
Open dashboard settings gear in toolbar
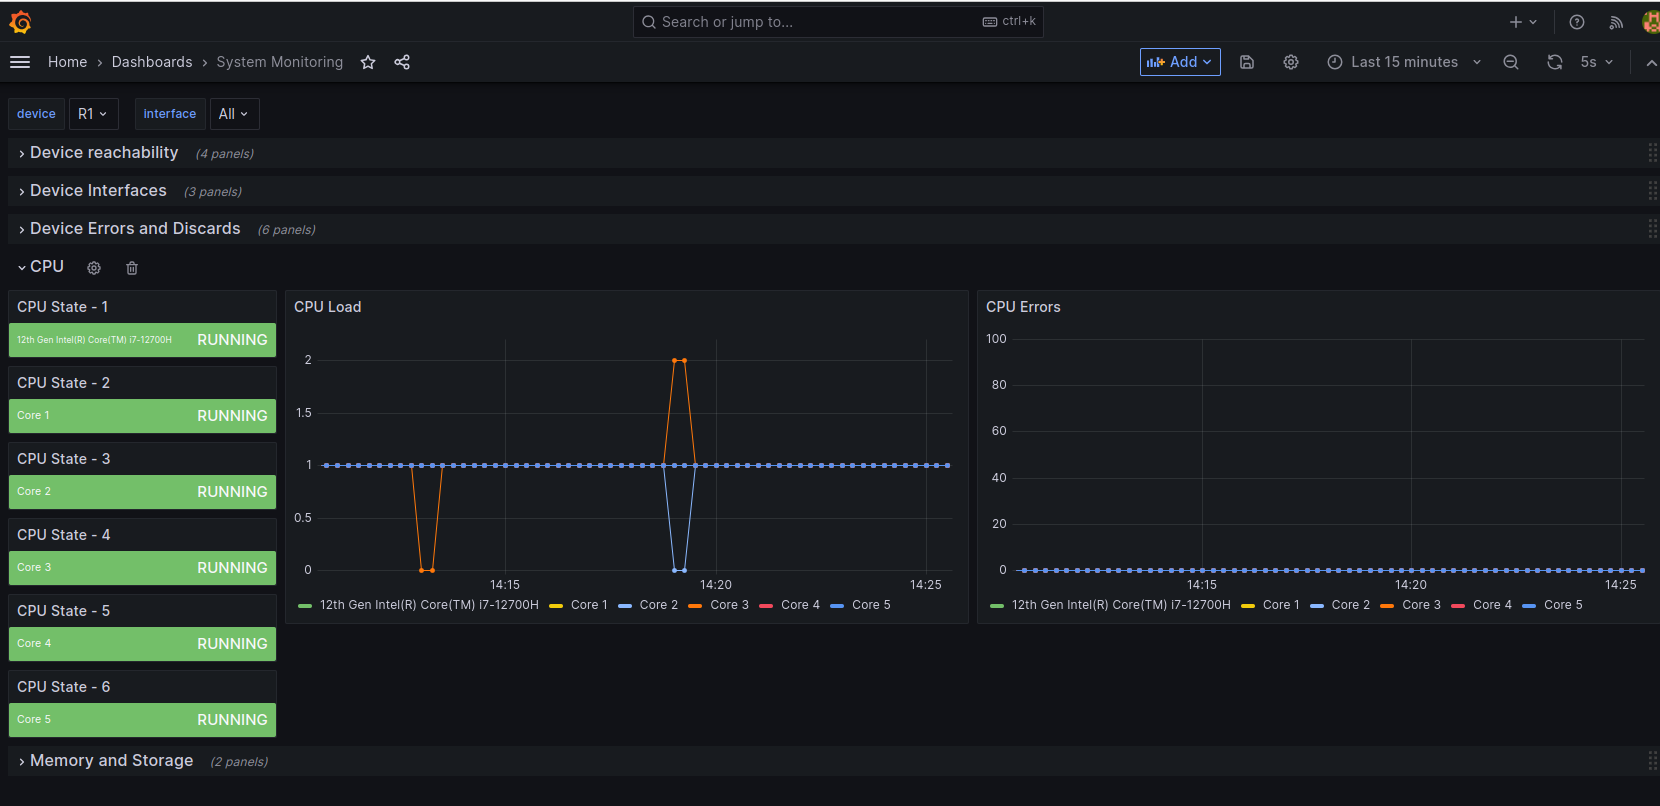tap(1291, 62)
